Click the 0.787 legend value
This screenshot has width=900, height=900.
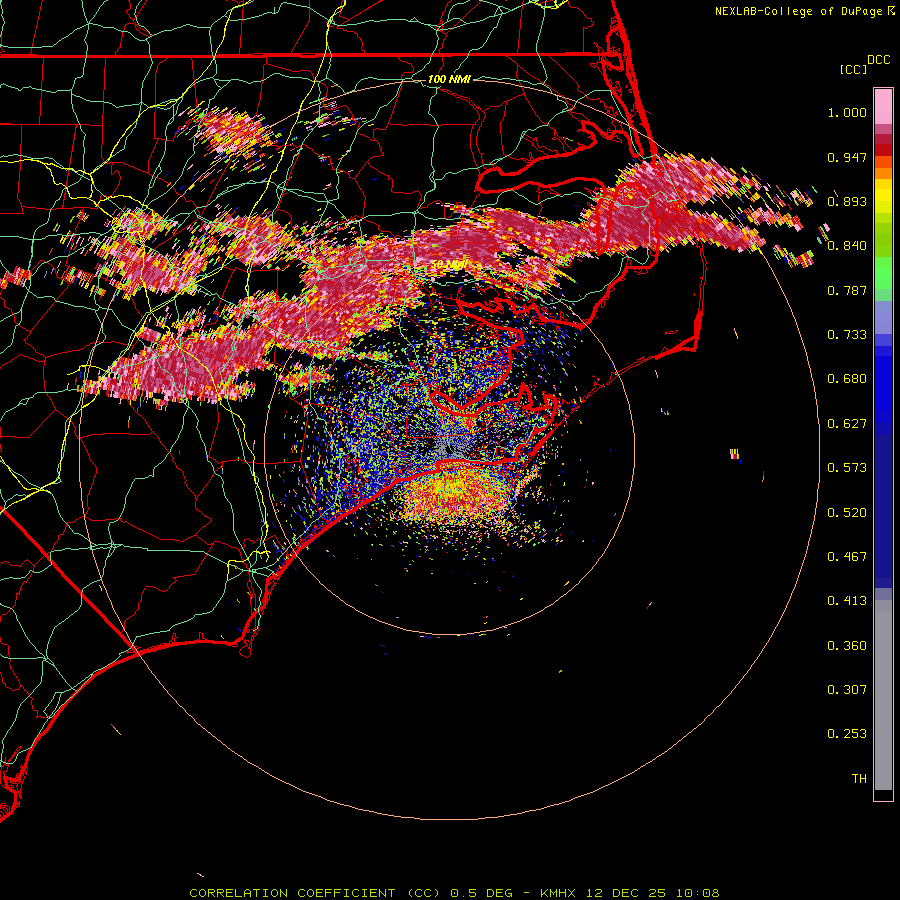click(x=847, y=290)
